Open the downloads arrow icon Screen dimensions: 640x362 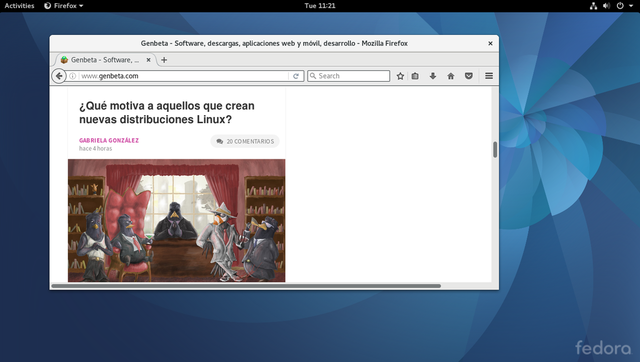433,76
